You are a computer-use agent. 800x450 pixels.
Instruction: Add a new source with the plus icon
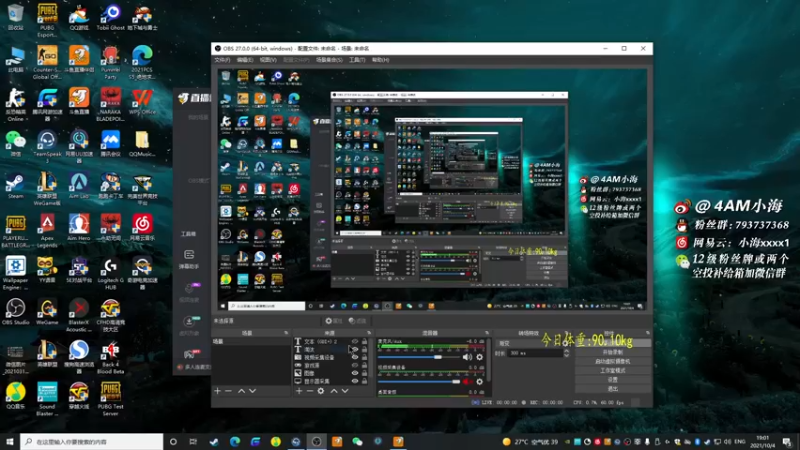click(299, 391)
